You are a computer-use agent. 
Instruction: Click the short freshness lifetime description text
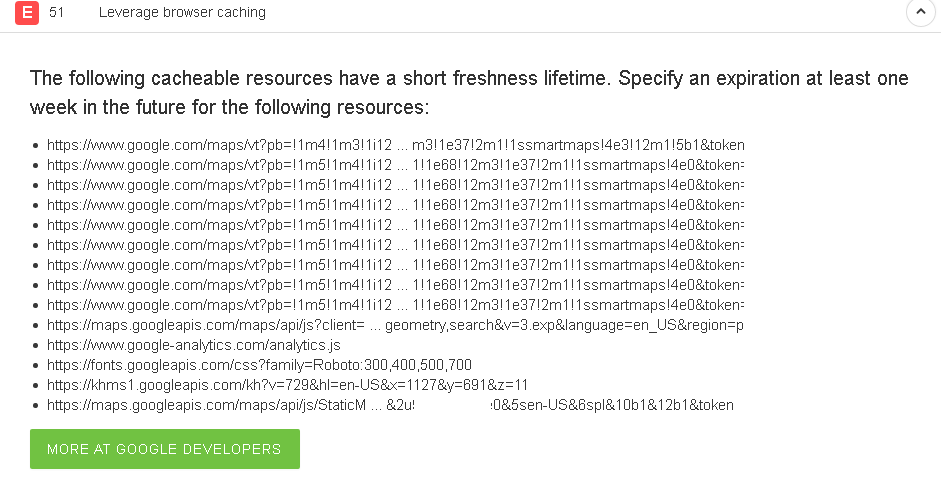[x=469, y=92]
